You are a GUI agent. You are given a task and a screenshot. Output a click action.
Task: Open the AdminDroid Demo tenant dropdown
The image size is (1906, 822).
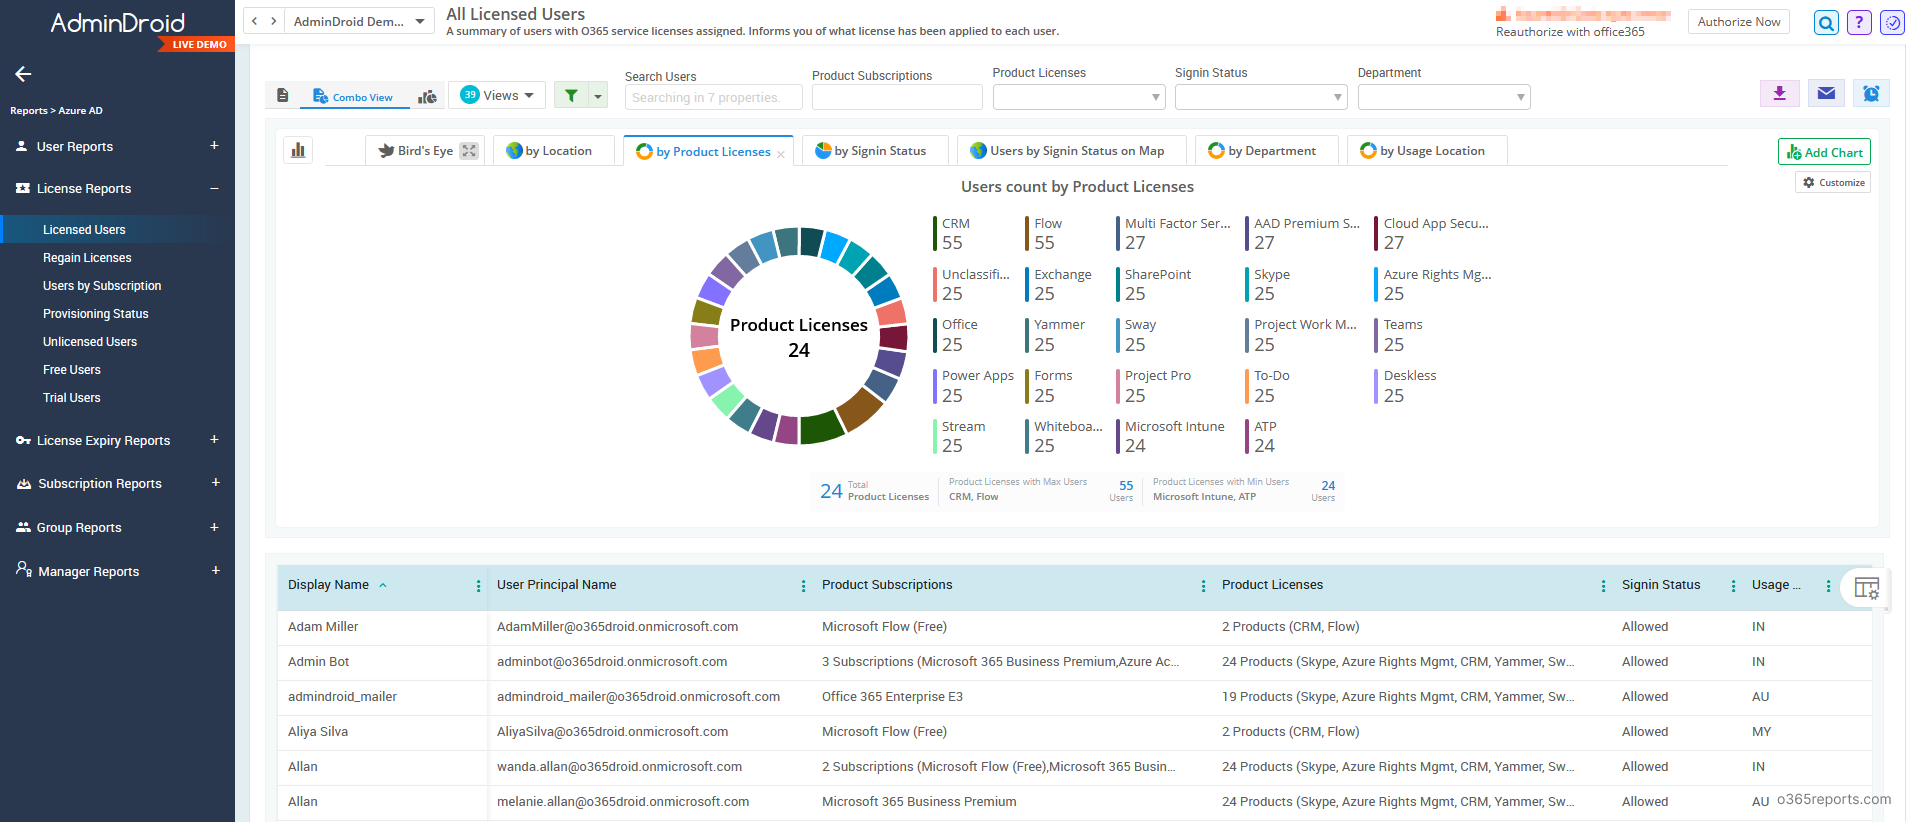point(360,21)
